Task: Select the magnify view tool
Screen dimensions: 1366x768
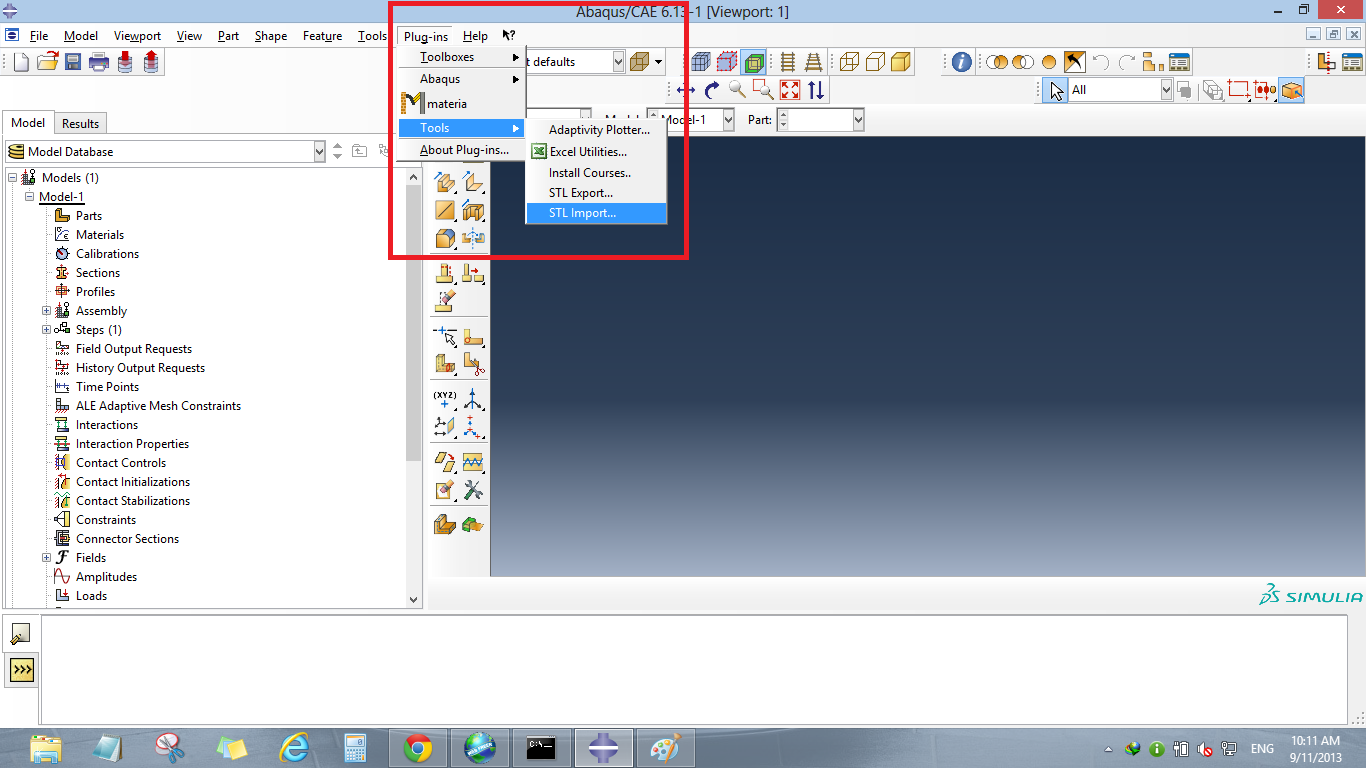Action: click(x=738, y=90)
